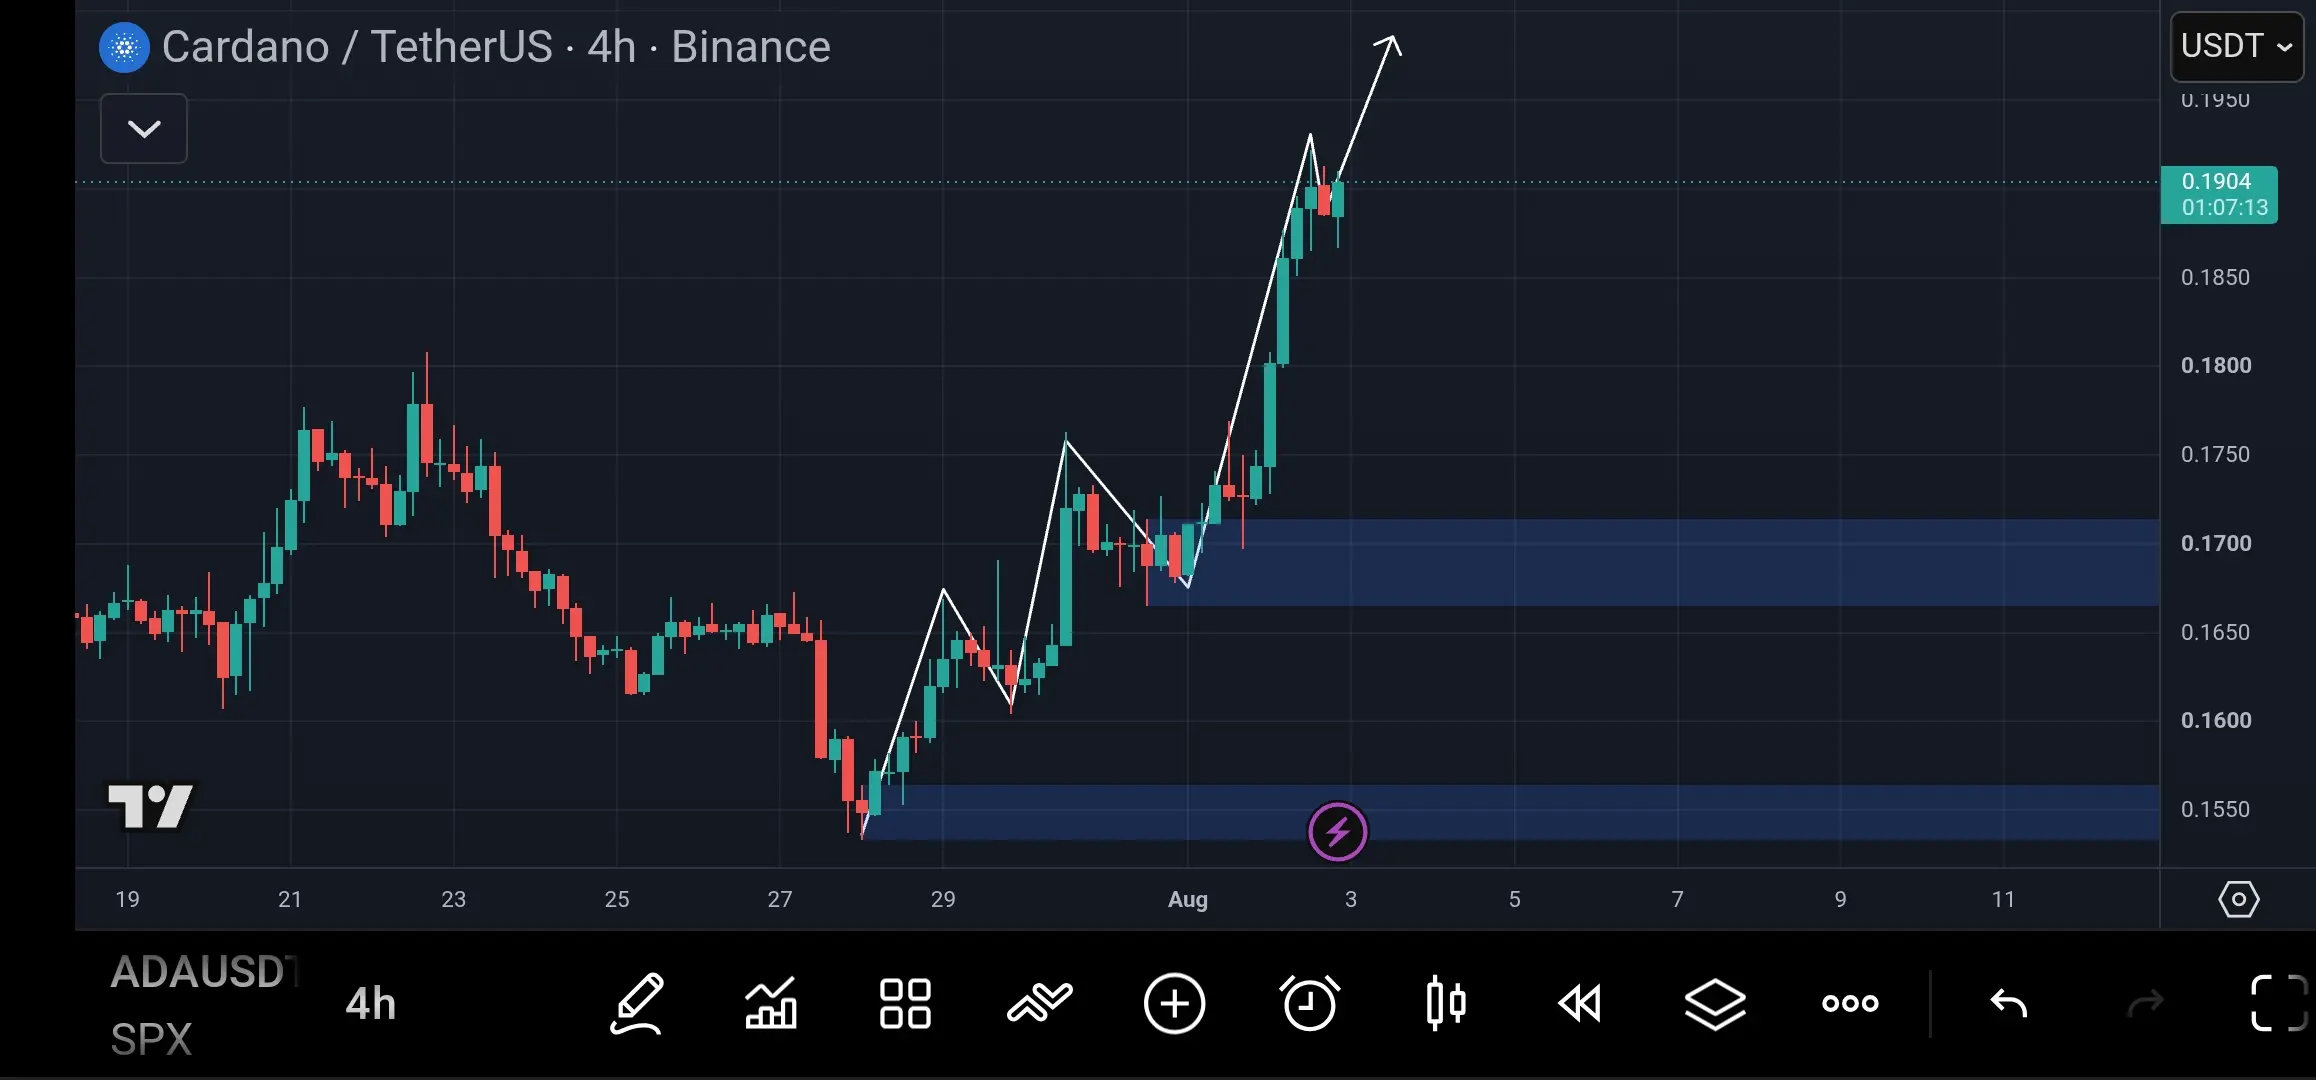Screen dimensions: 2316x1080
Task: Open the USDT currency dropdown
Action: [x=2237, y=46]
